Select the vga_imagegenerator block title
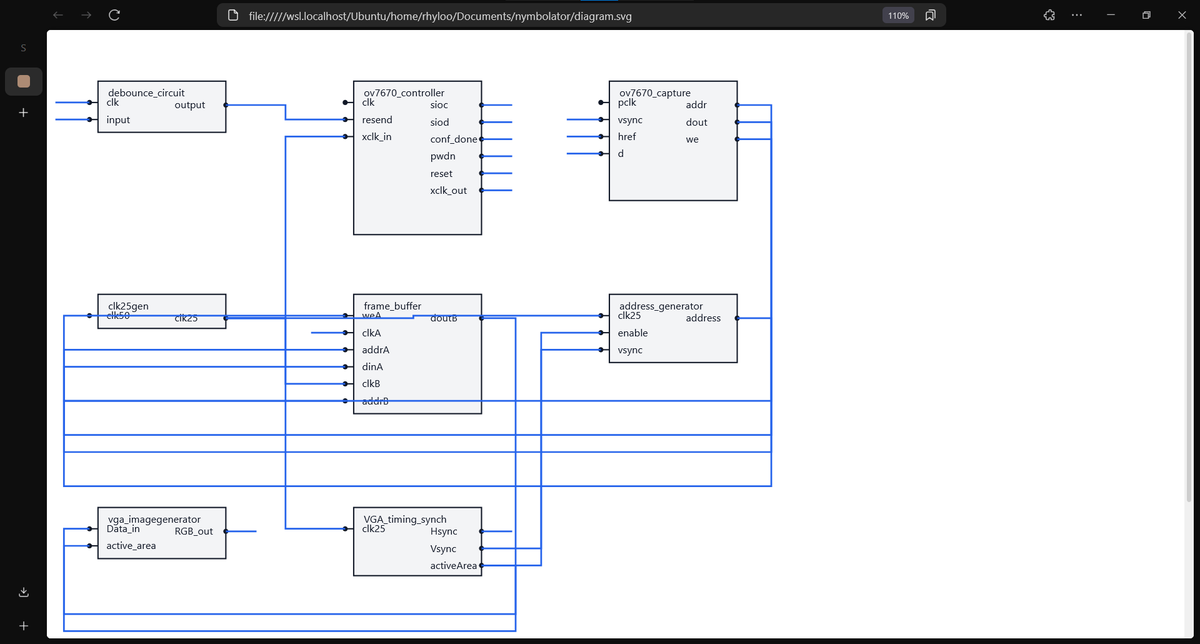This screenshot has height=644, width=1200. [154, 520]
